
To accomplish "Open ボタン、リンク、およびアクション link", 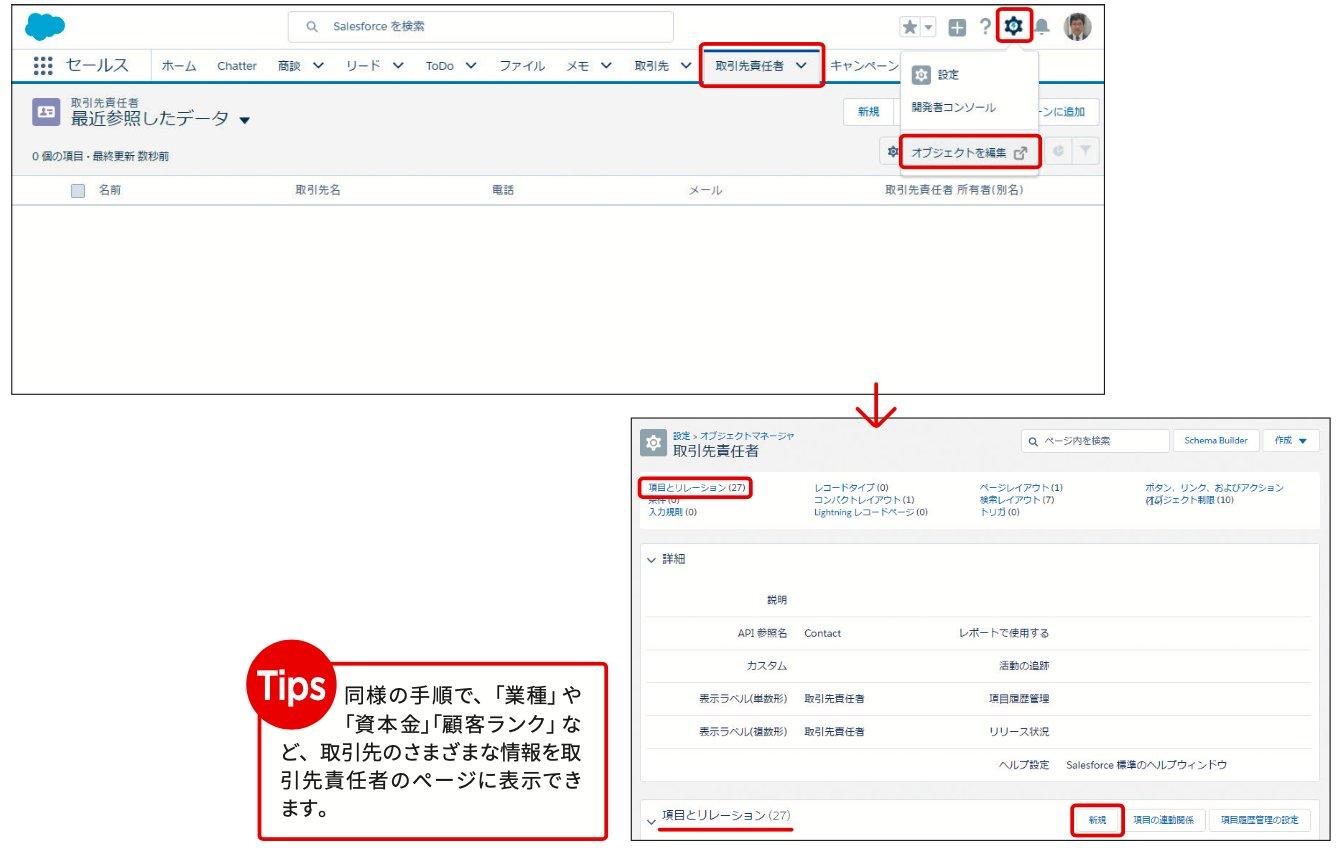I will click(1214, 488).
